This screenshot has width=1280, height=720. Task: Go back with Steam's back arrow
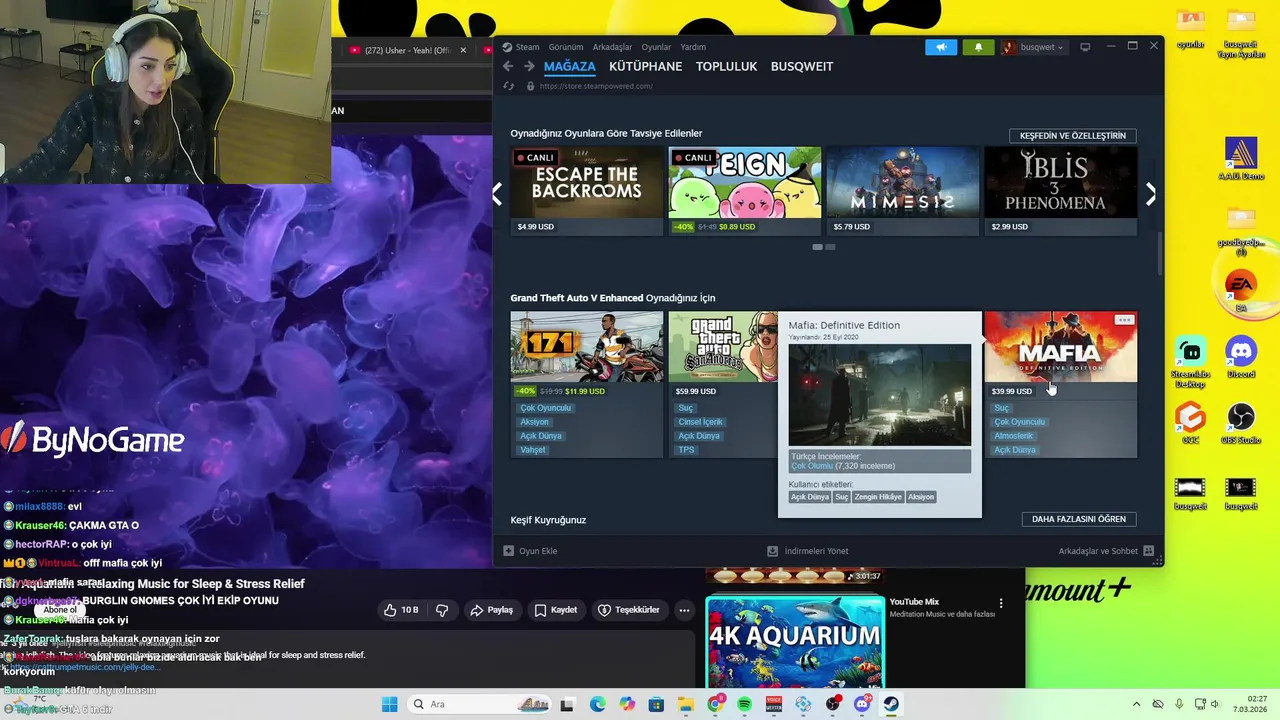point(508,66)
